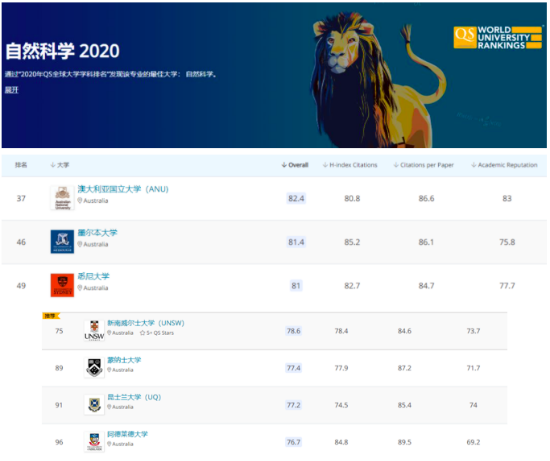
Task: Click UQ academic reputation value 74
Action: pyautogui.click(x=473, y=406)
